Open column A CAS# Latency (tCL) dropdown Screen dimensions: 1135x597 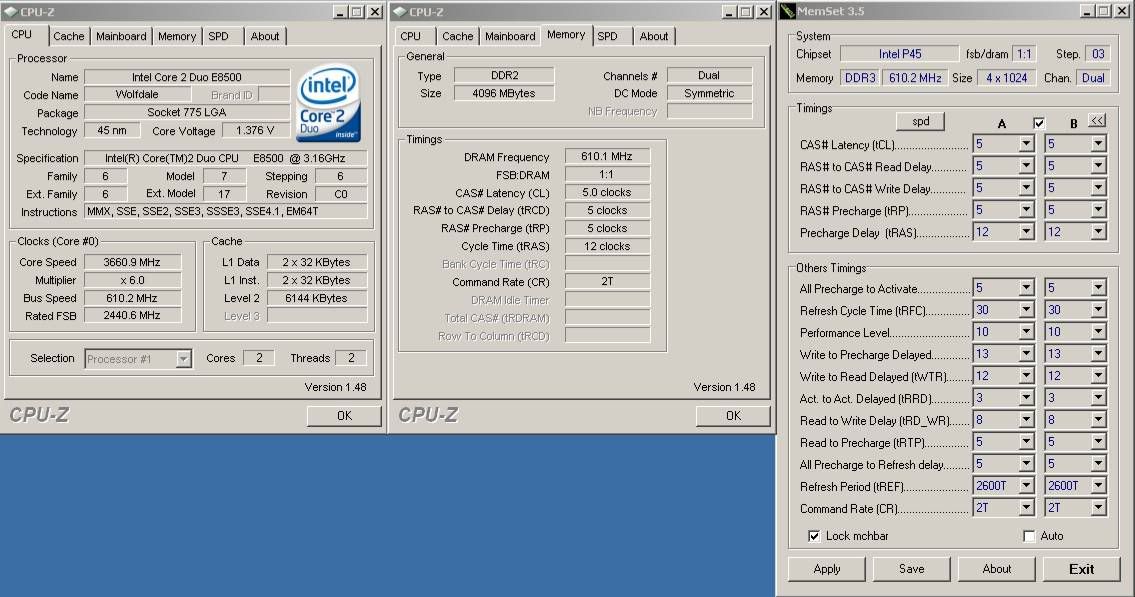(1026, 145)
